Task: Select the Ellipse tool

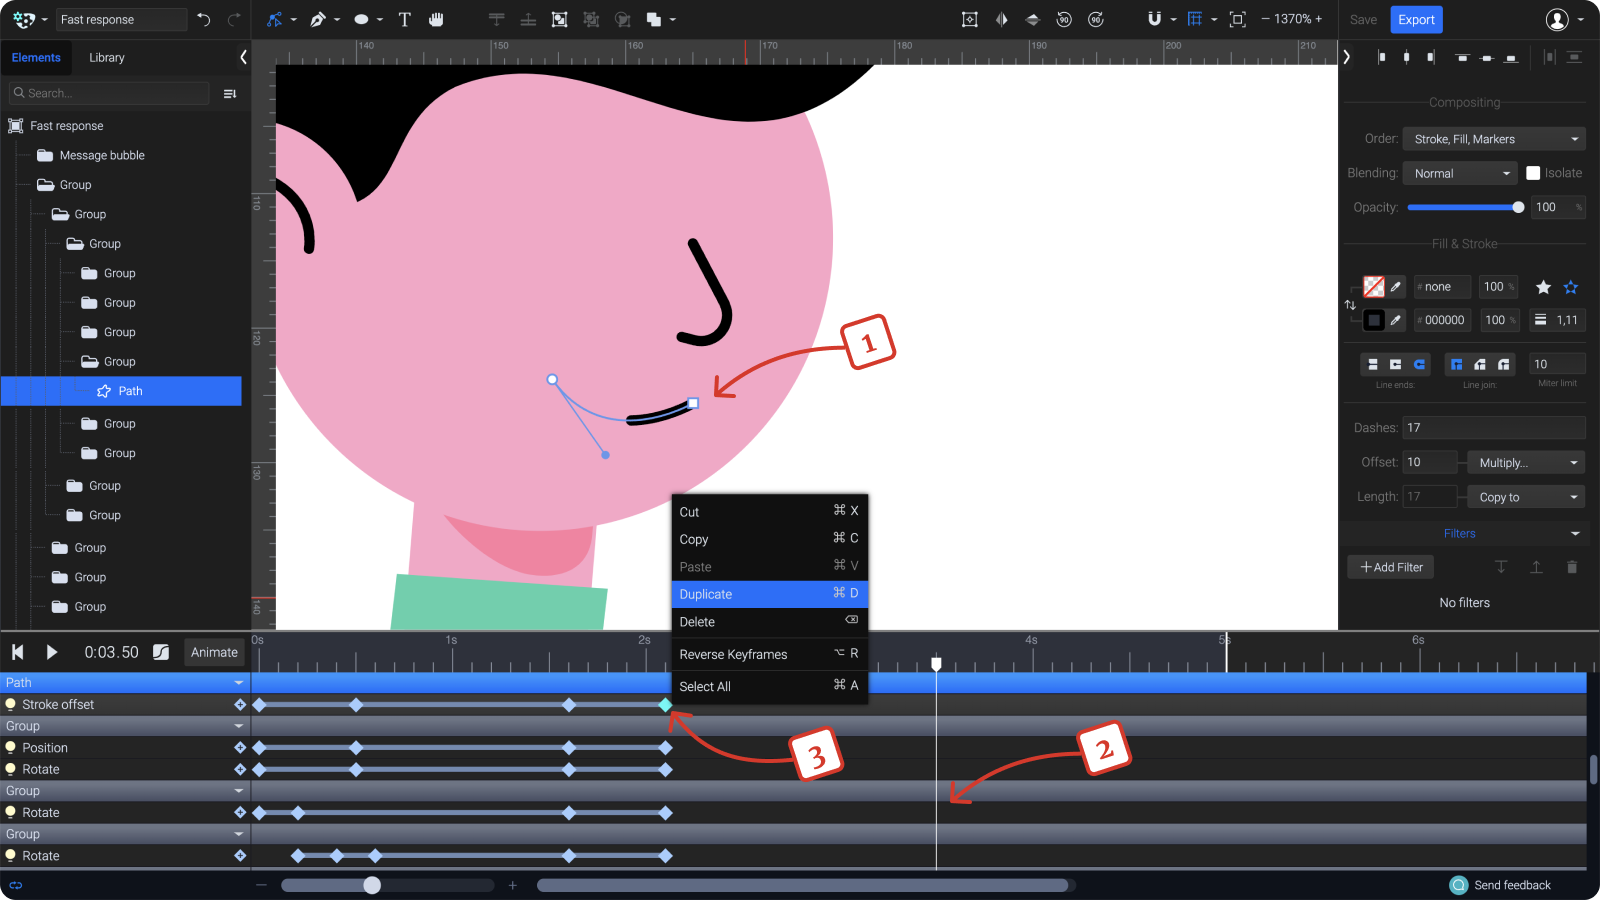Action: click(x=361, y=19)
